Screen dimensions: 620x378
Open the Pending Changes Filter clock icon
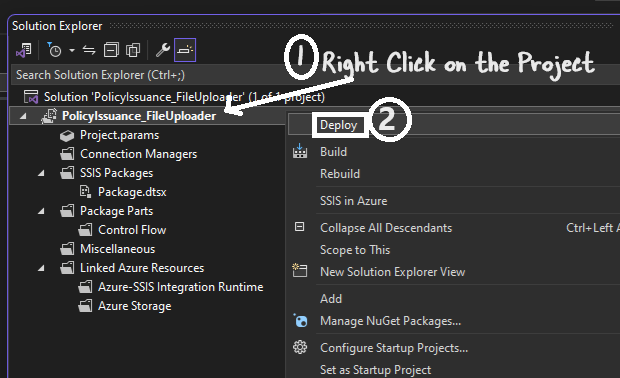click(x=54, y=50)
